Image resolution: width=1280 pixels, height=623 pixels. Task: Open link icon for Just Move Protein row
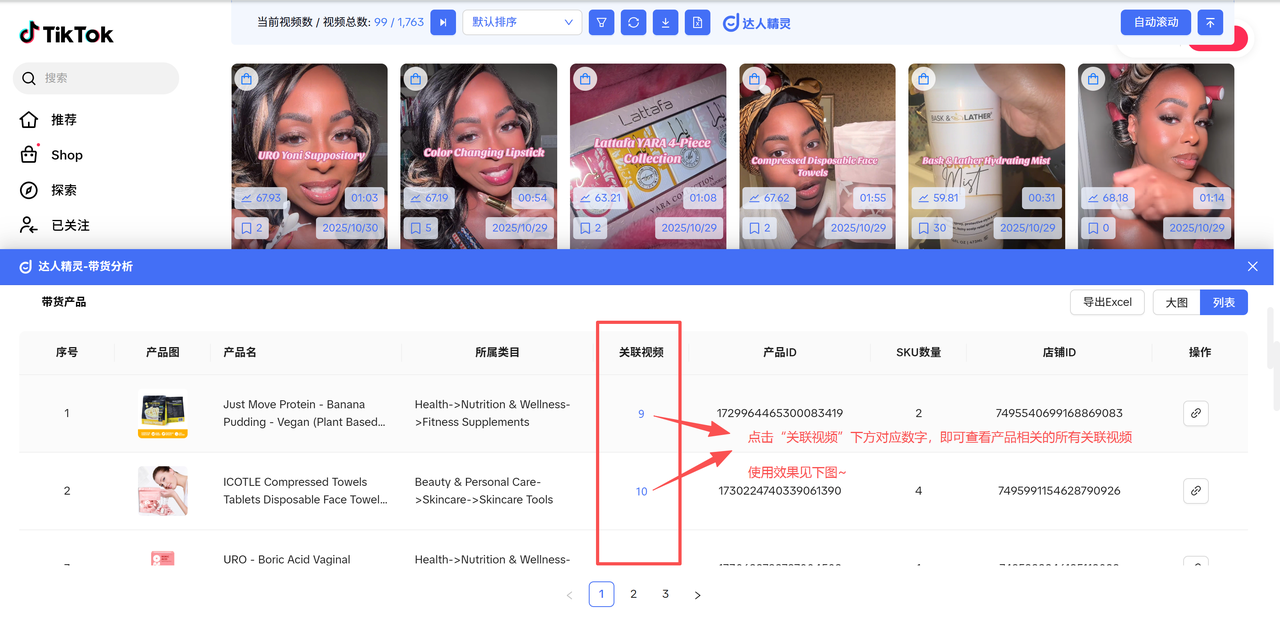point(1195,413)
